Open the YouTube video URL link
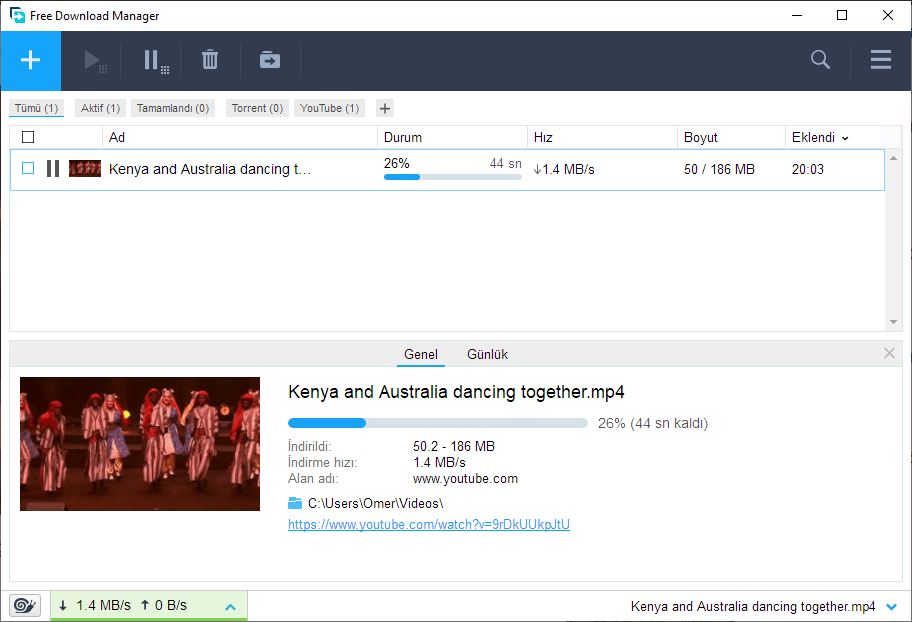The image size is (912, 622). tap(428, 524)
